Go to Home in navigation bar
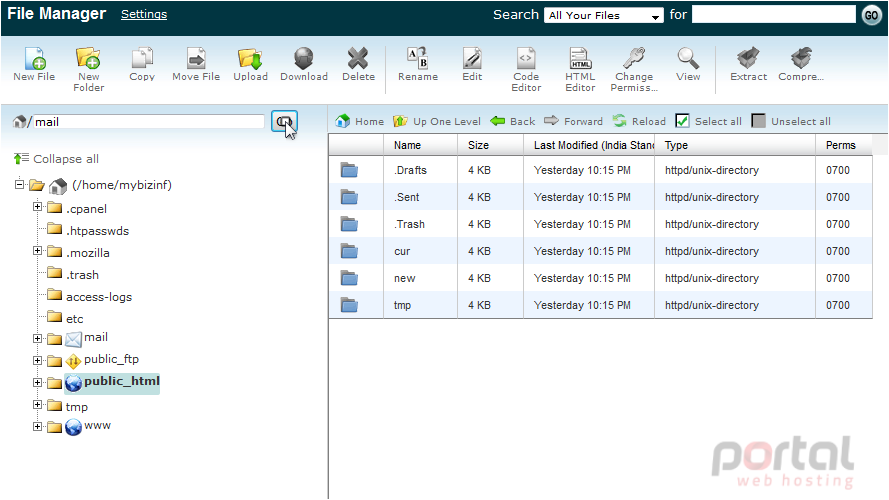The image size is (889, 500). pyautogui.click(x=359, y=121)
